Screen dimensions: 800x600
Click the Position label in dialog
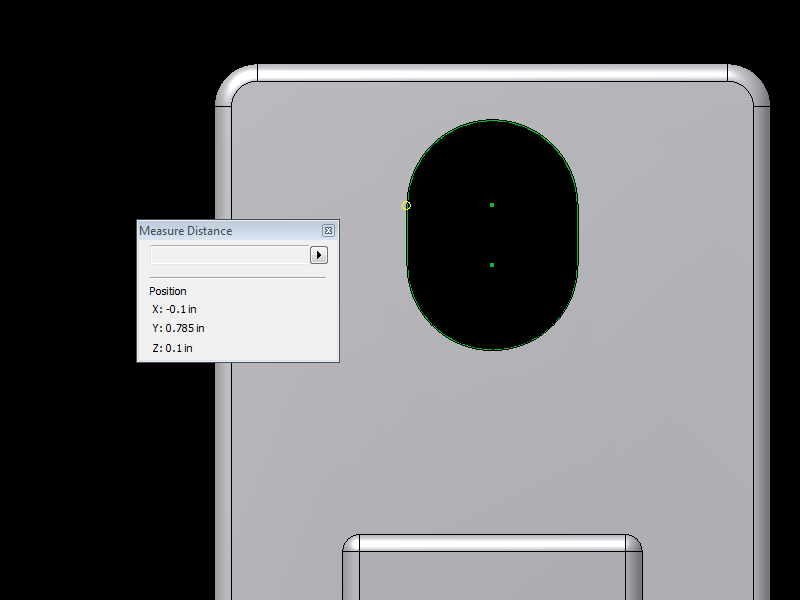(x=168, y=291)
